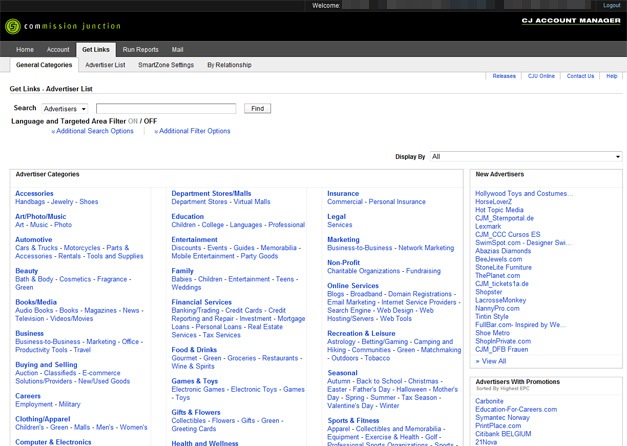
Task: Turn the language filter OFF
Action: point(150,121)
